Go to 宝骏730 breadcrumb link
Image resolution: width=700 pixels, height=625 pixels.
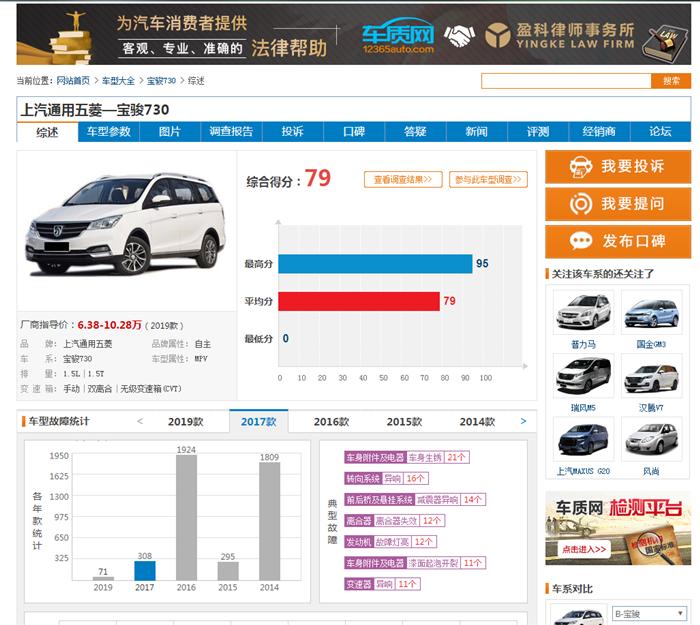(161, 81)
